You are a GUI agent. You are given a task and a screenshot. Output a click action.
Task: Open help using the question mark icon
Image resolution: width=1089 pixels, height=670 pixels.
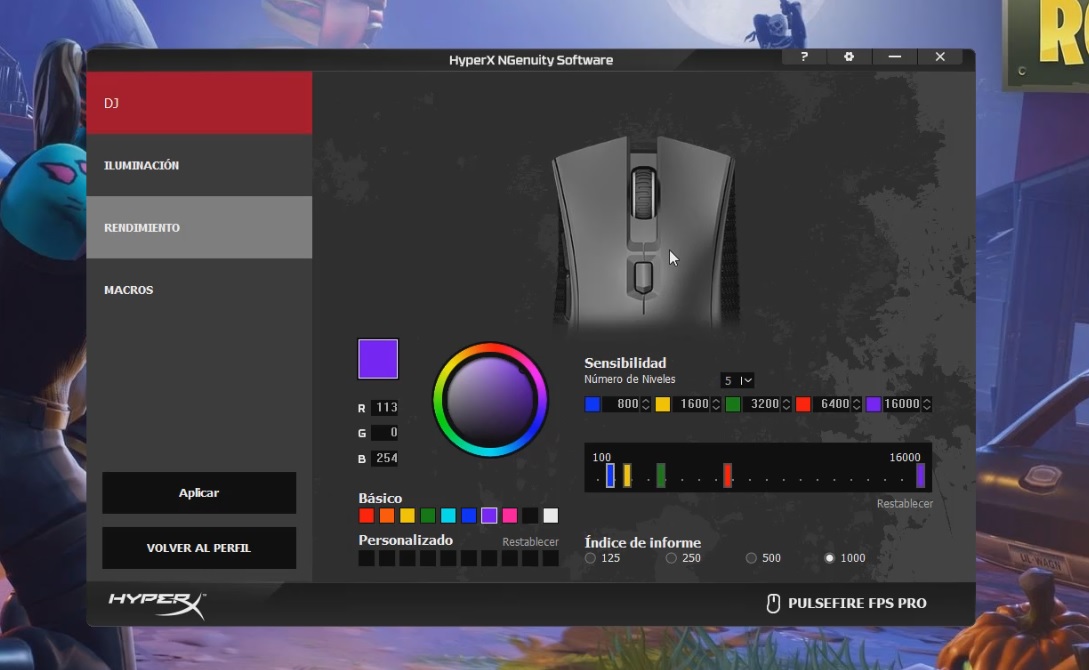coord(804,57)
